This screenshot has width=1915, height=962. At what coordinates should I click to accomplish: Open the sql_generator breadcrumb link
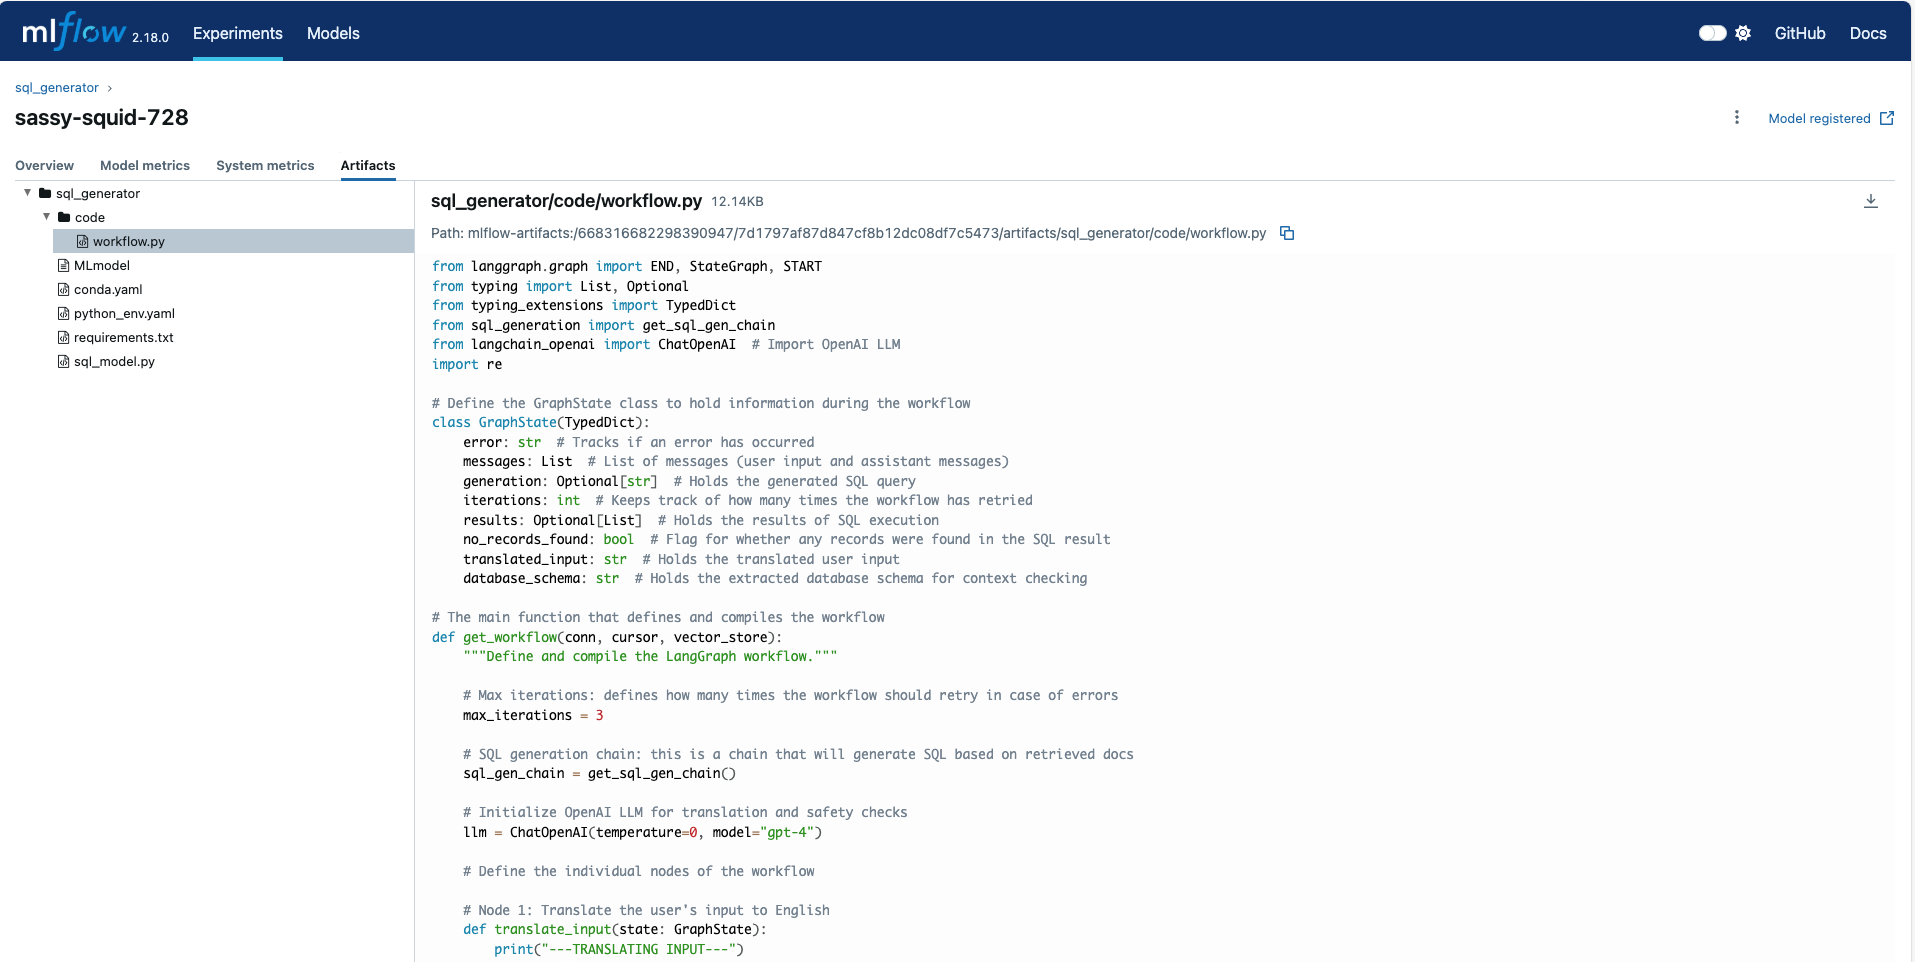(55, 87)
